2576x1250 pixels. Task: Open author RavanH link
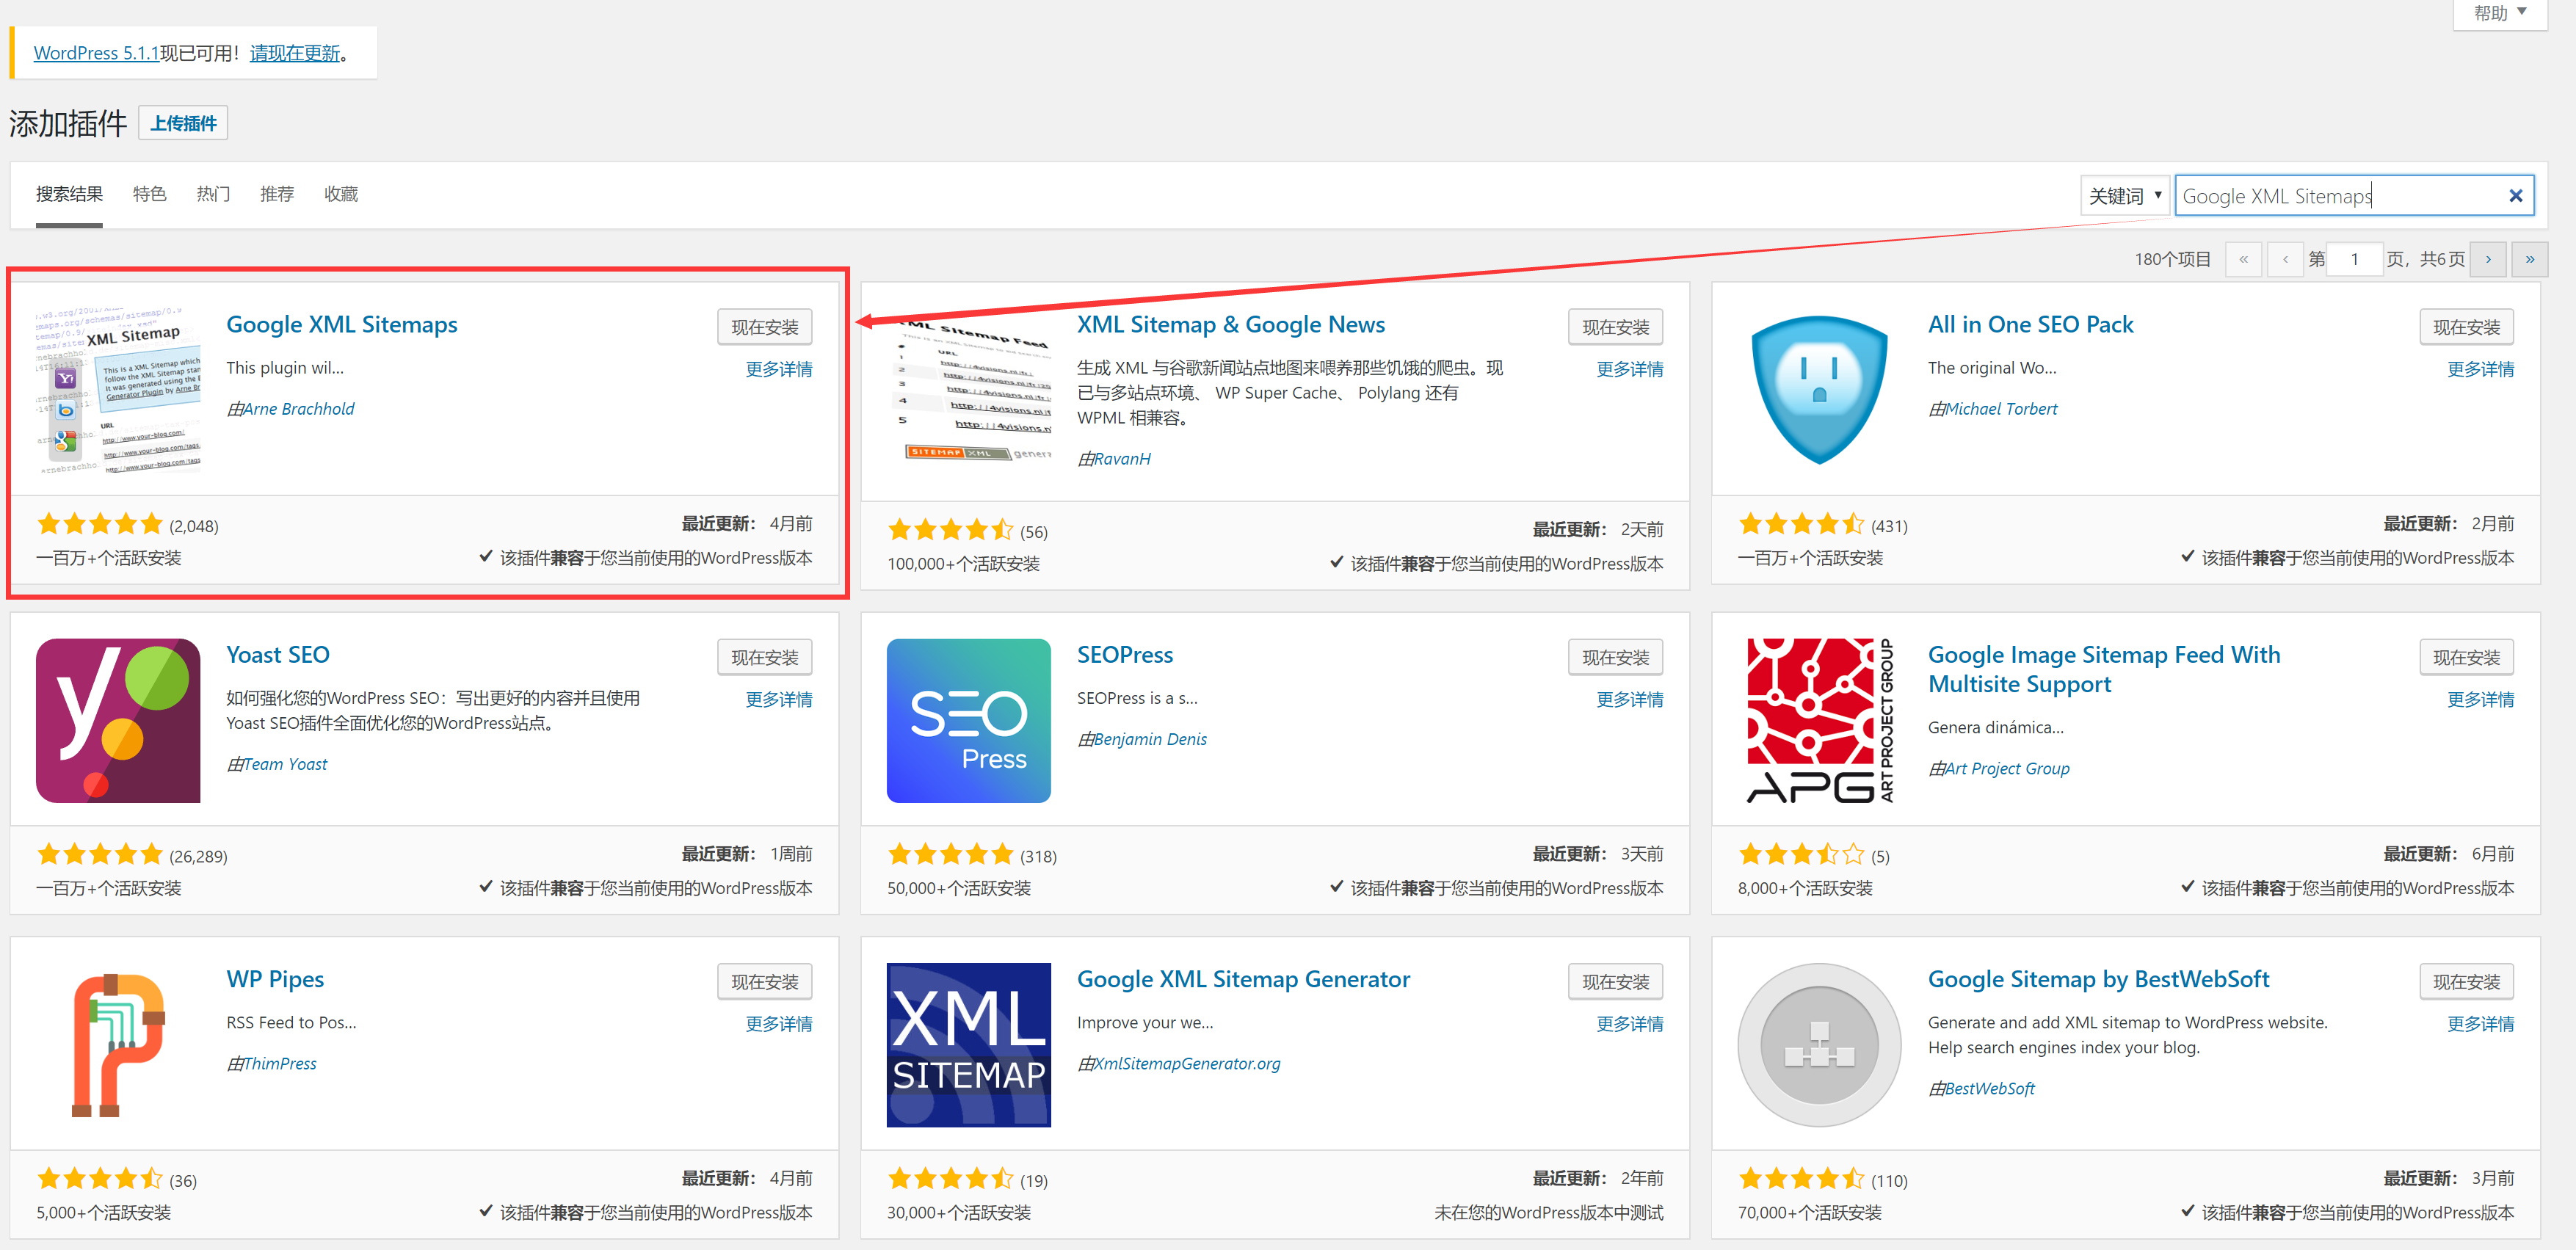pyautogui.click(x=1121, y=458)
